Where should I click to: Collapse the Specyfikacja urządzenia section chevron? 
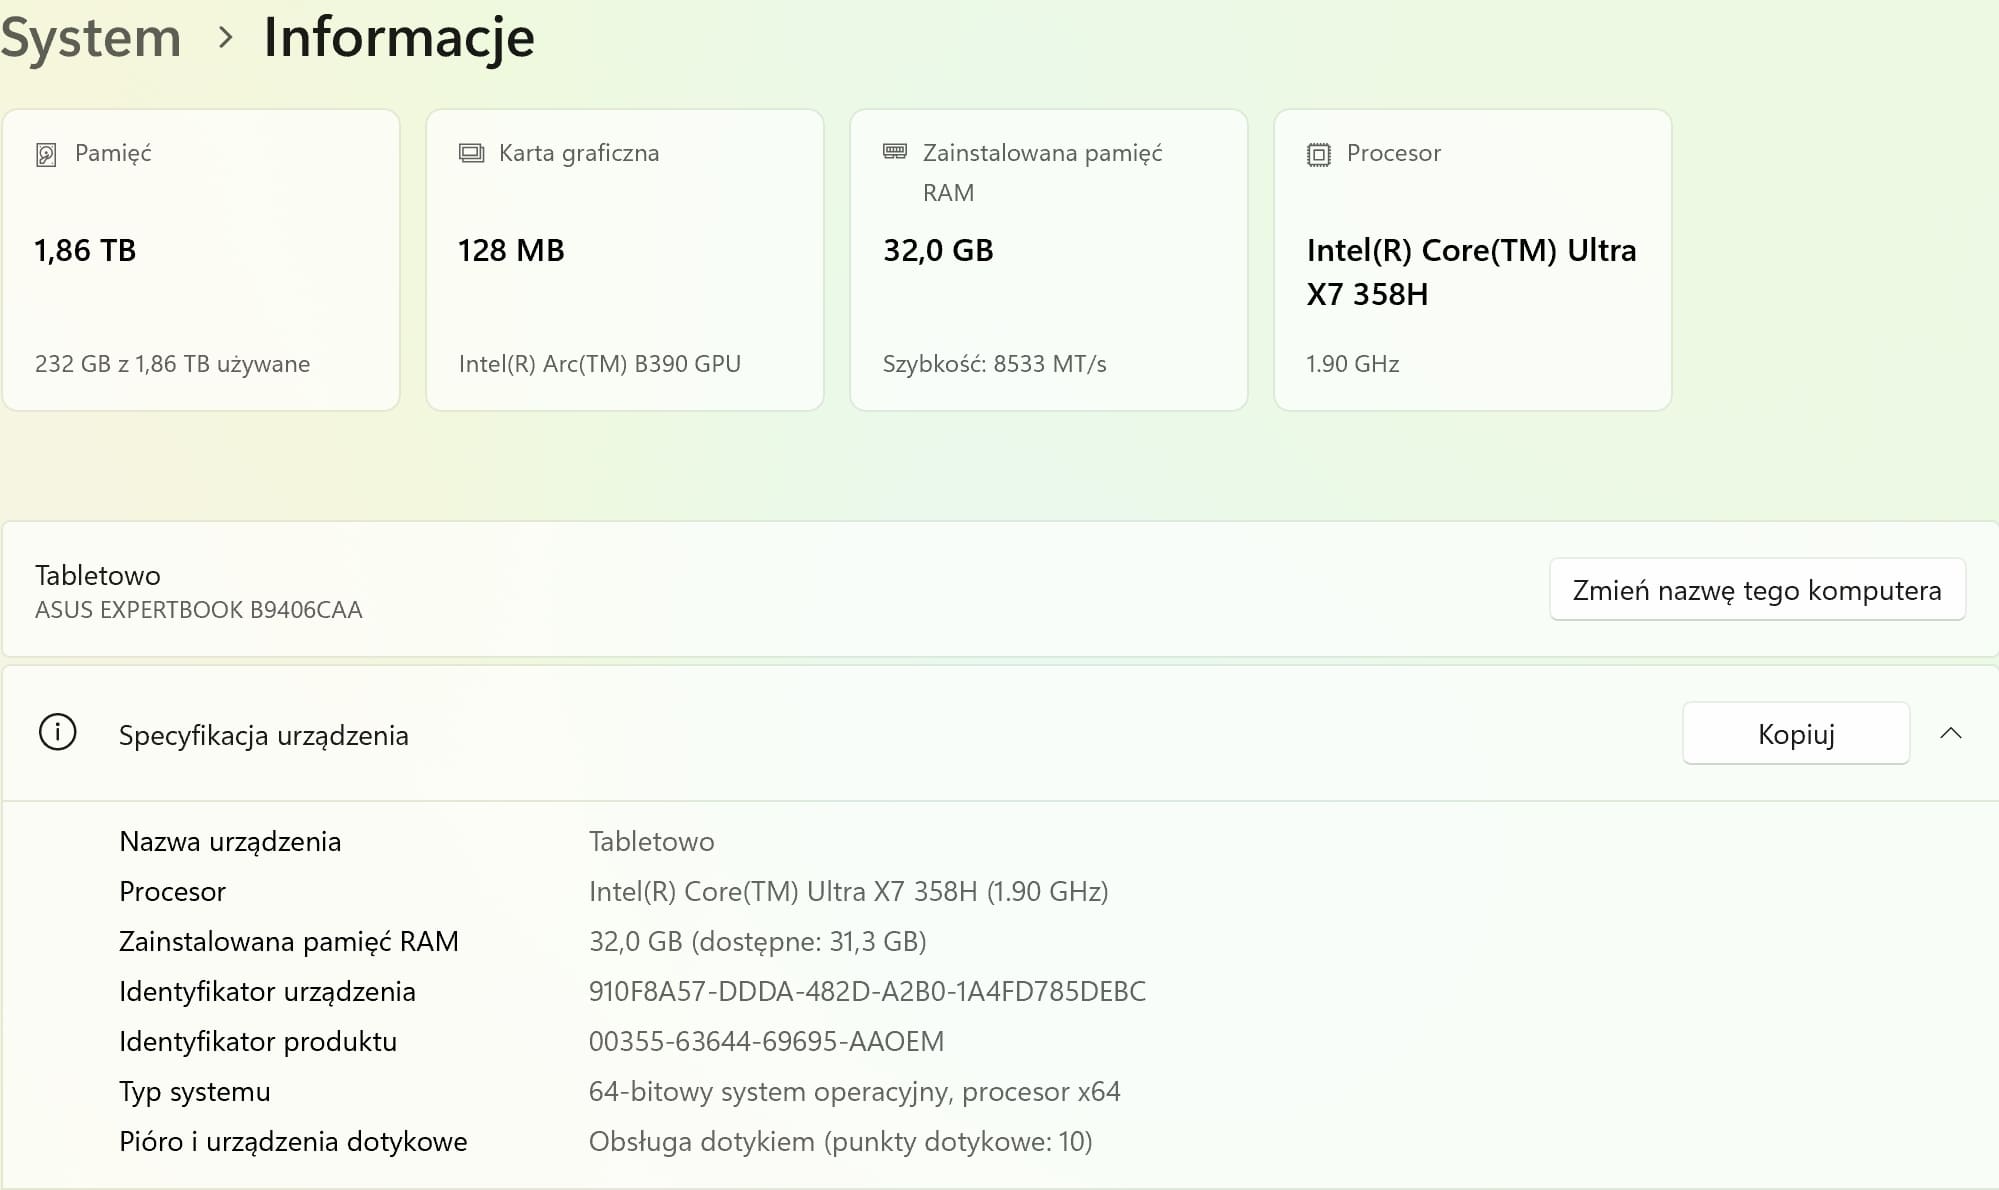click(1950, 734)
